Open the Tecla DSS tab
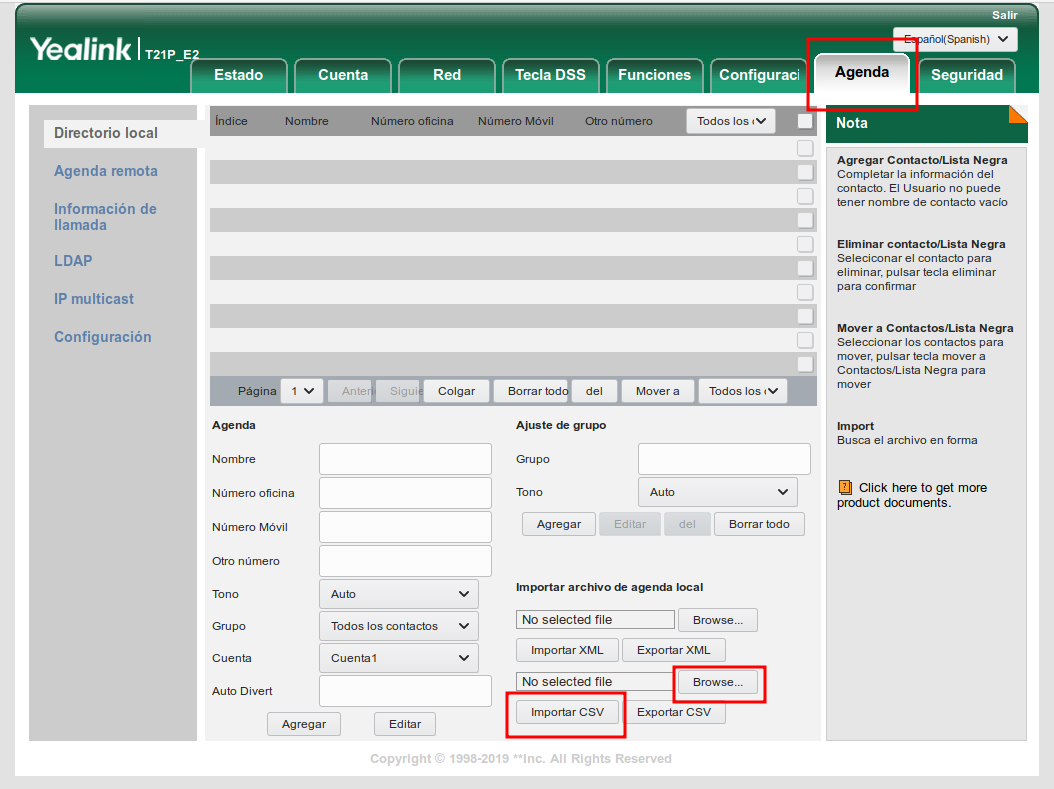The width and height of the screenshot is (1054, 789). tap(550, 75)
